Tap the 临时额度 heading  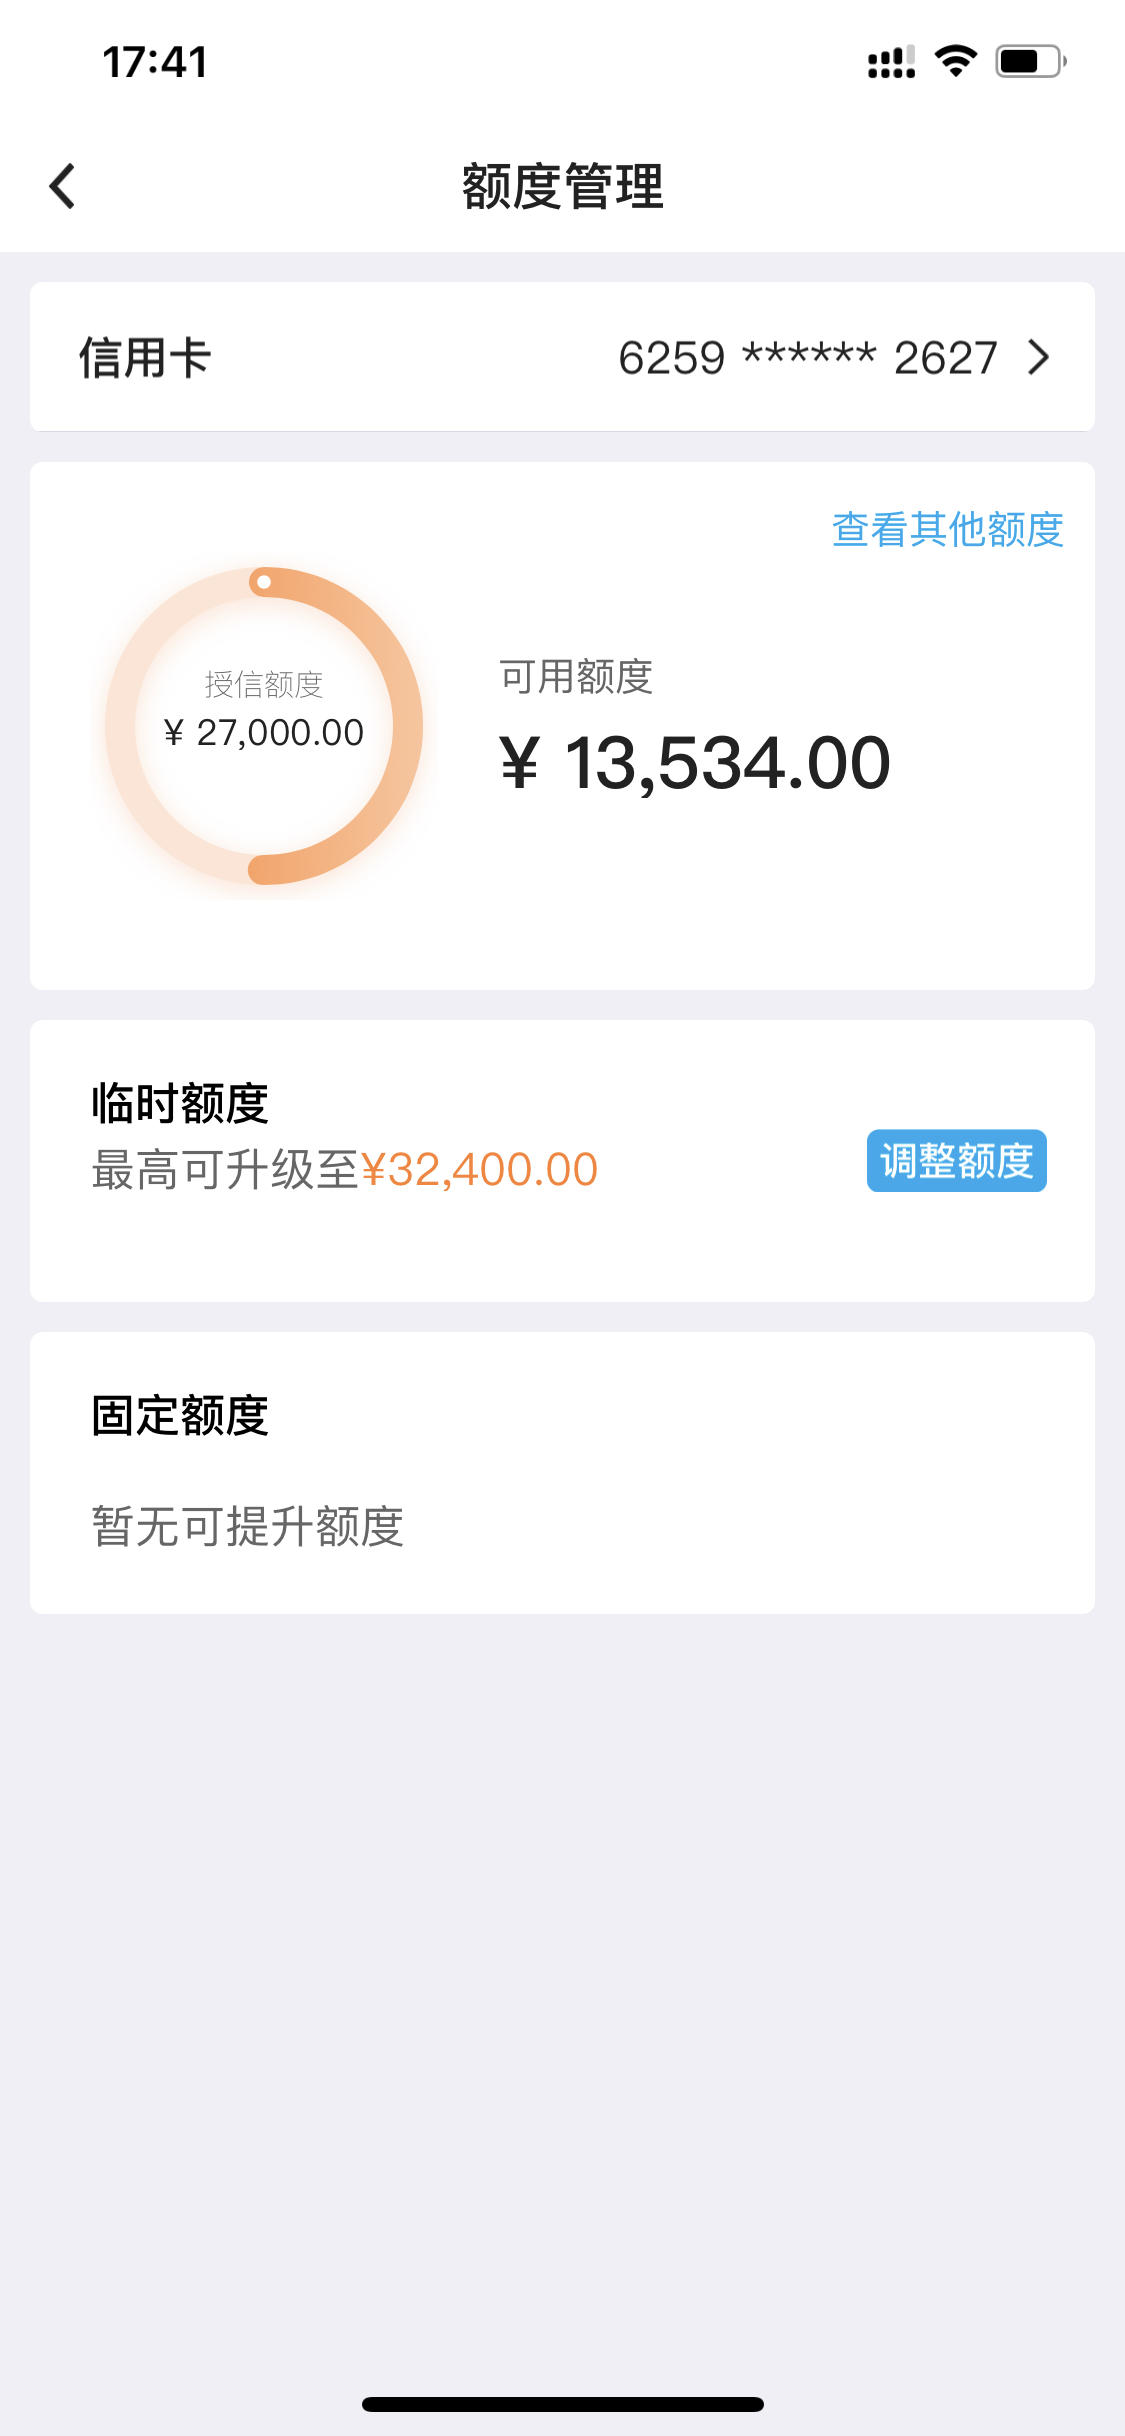180,1104
